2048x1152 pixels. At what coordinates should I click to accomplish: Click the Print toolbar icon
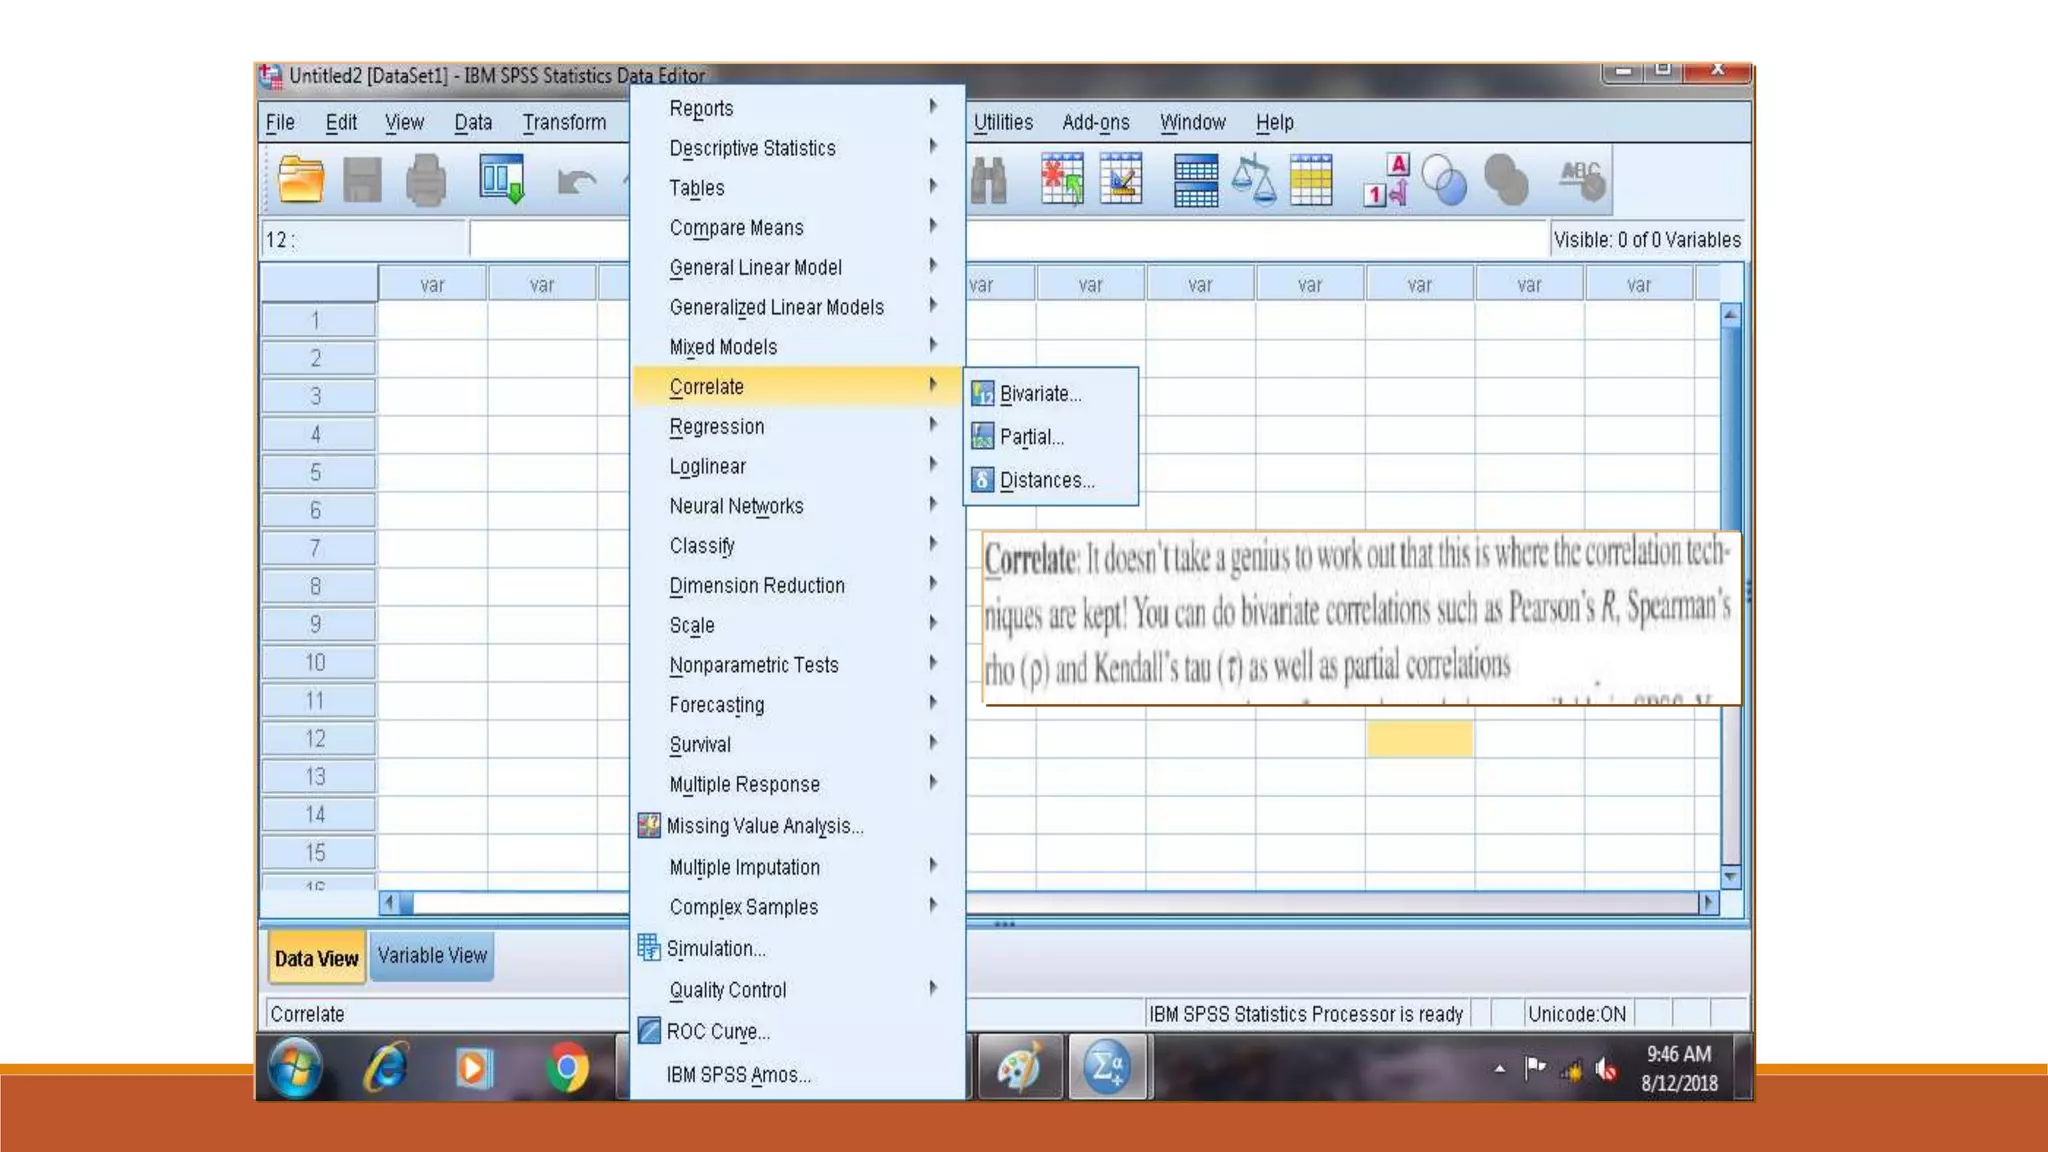tap(426, 181)
